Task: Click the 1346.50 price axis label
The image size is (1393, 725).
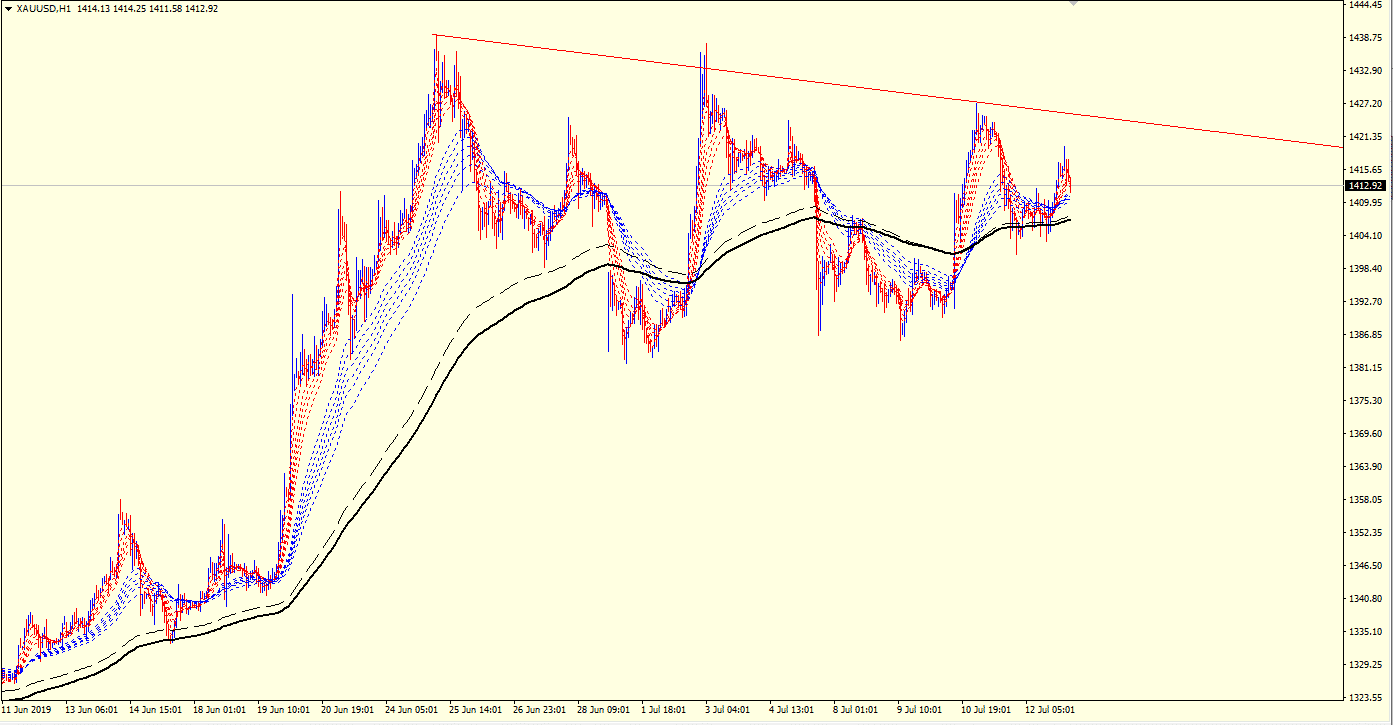Action: coord(1365,566)
